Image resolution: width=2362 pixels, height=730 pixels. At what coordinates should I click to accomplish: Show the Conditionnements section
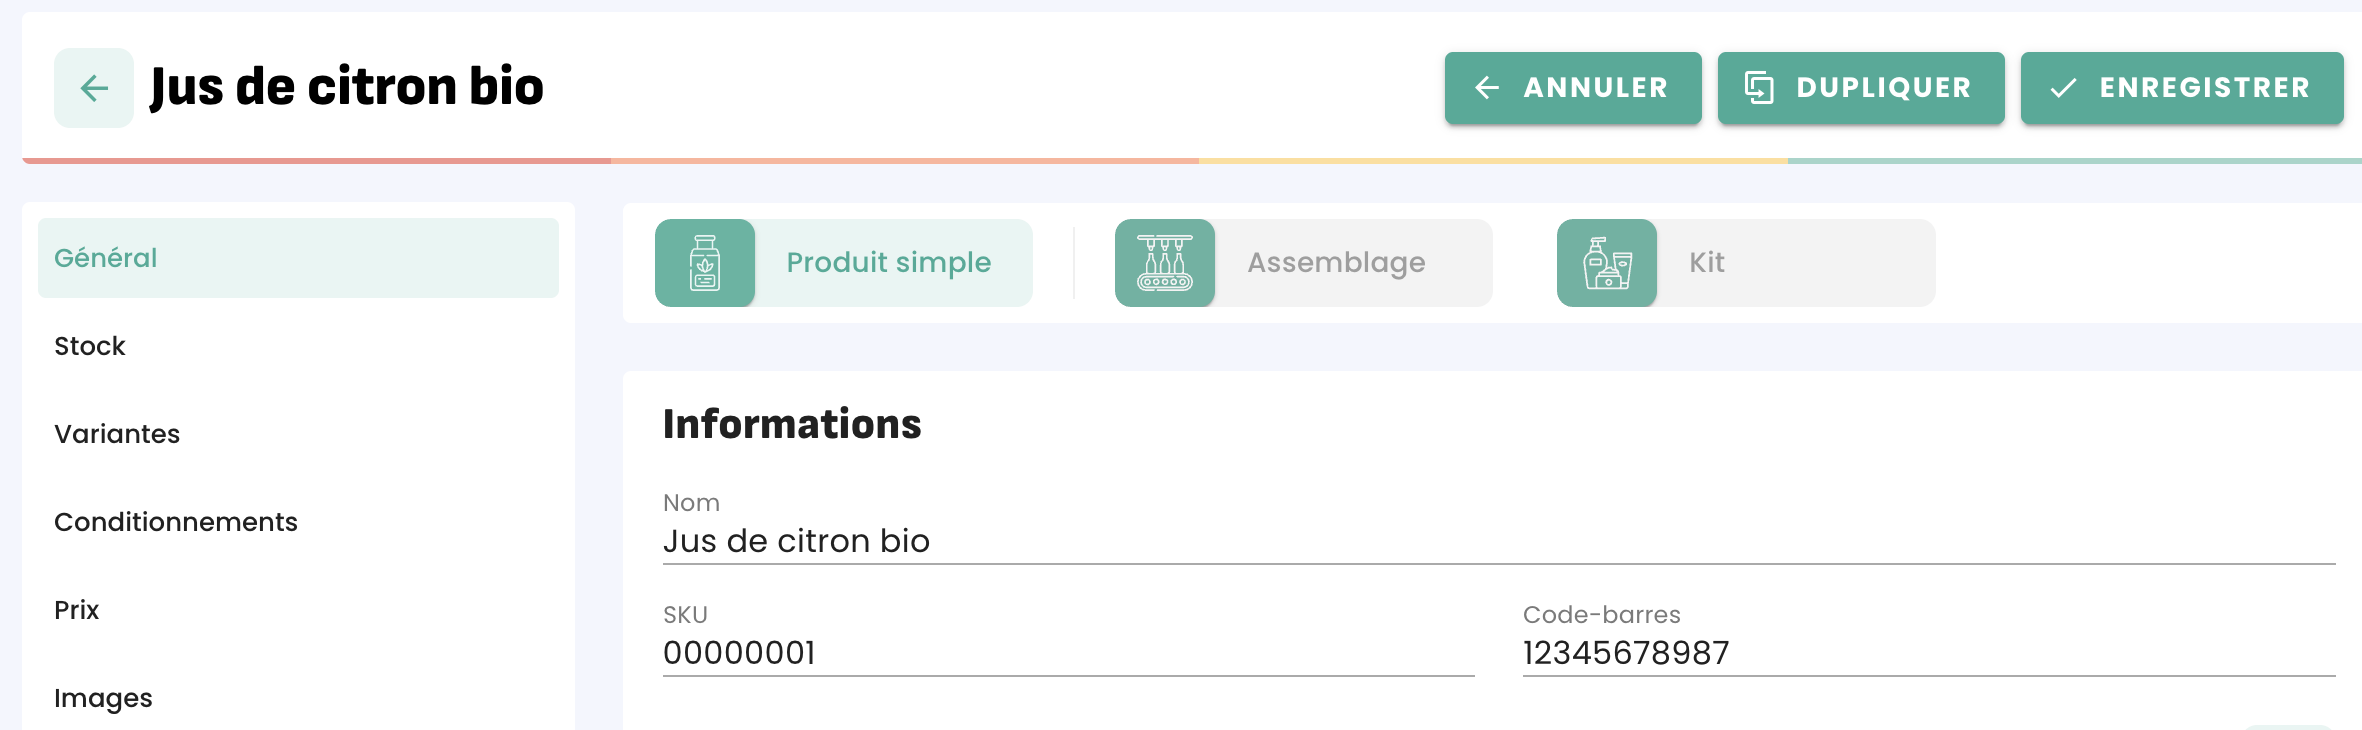(x=176, y=522)
